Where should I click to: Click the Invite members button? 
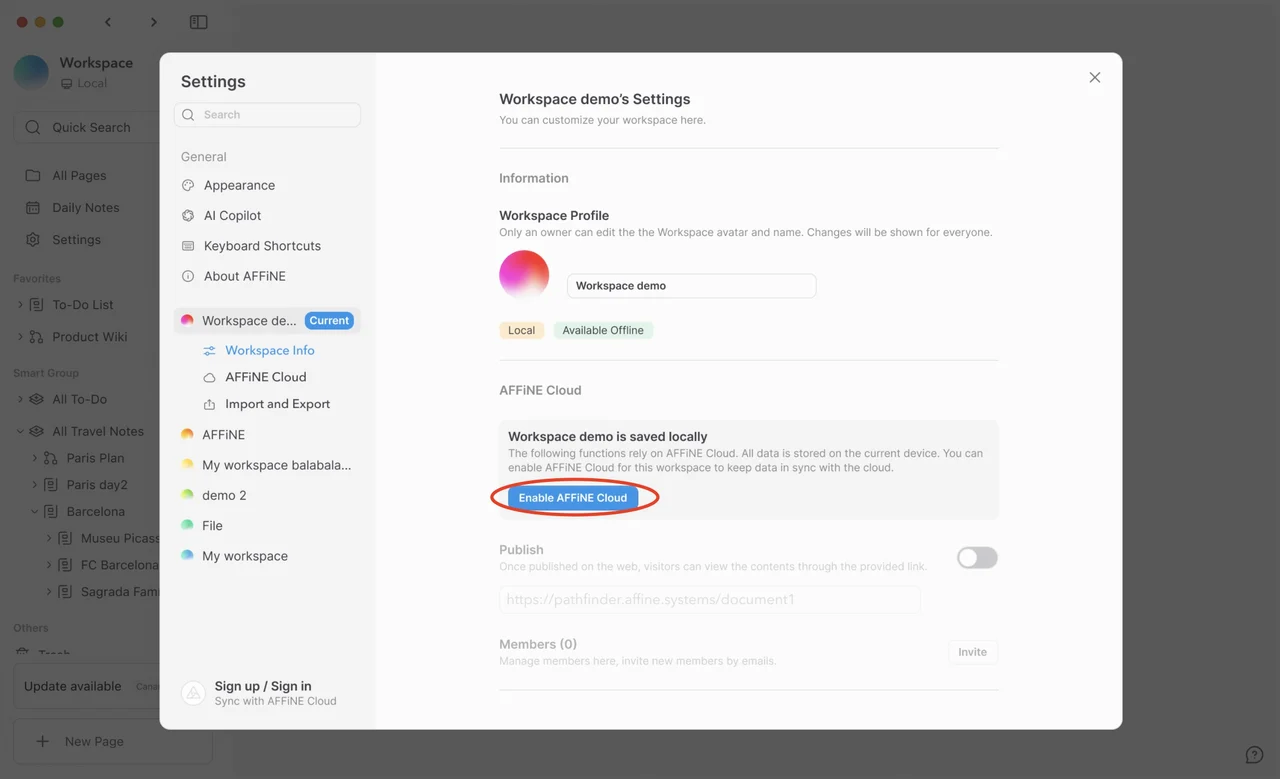point(973,652)
